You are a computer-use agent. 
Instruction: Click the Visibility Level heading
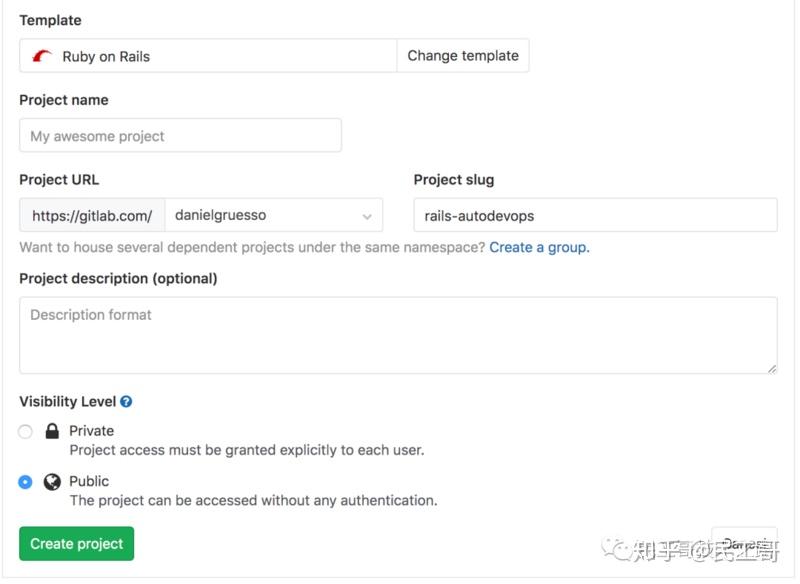(65, 401)
